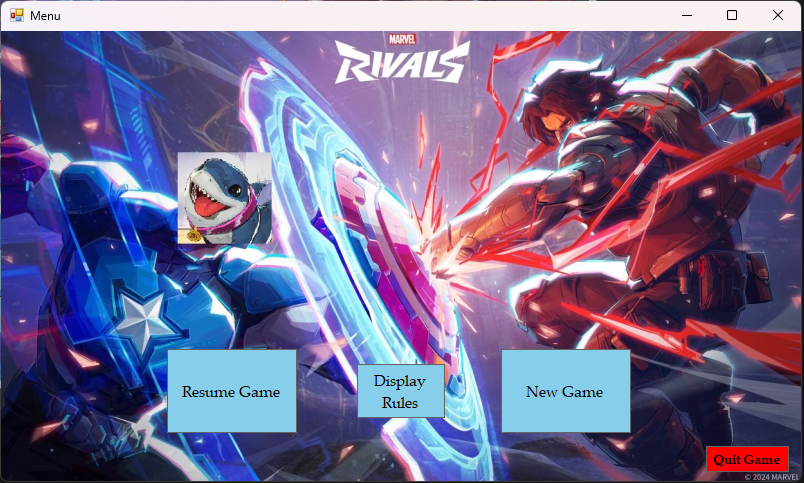Click Winter Soldier's dark hair

[569, 95]
